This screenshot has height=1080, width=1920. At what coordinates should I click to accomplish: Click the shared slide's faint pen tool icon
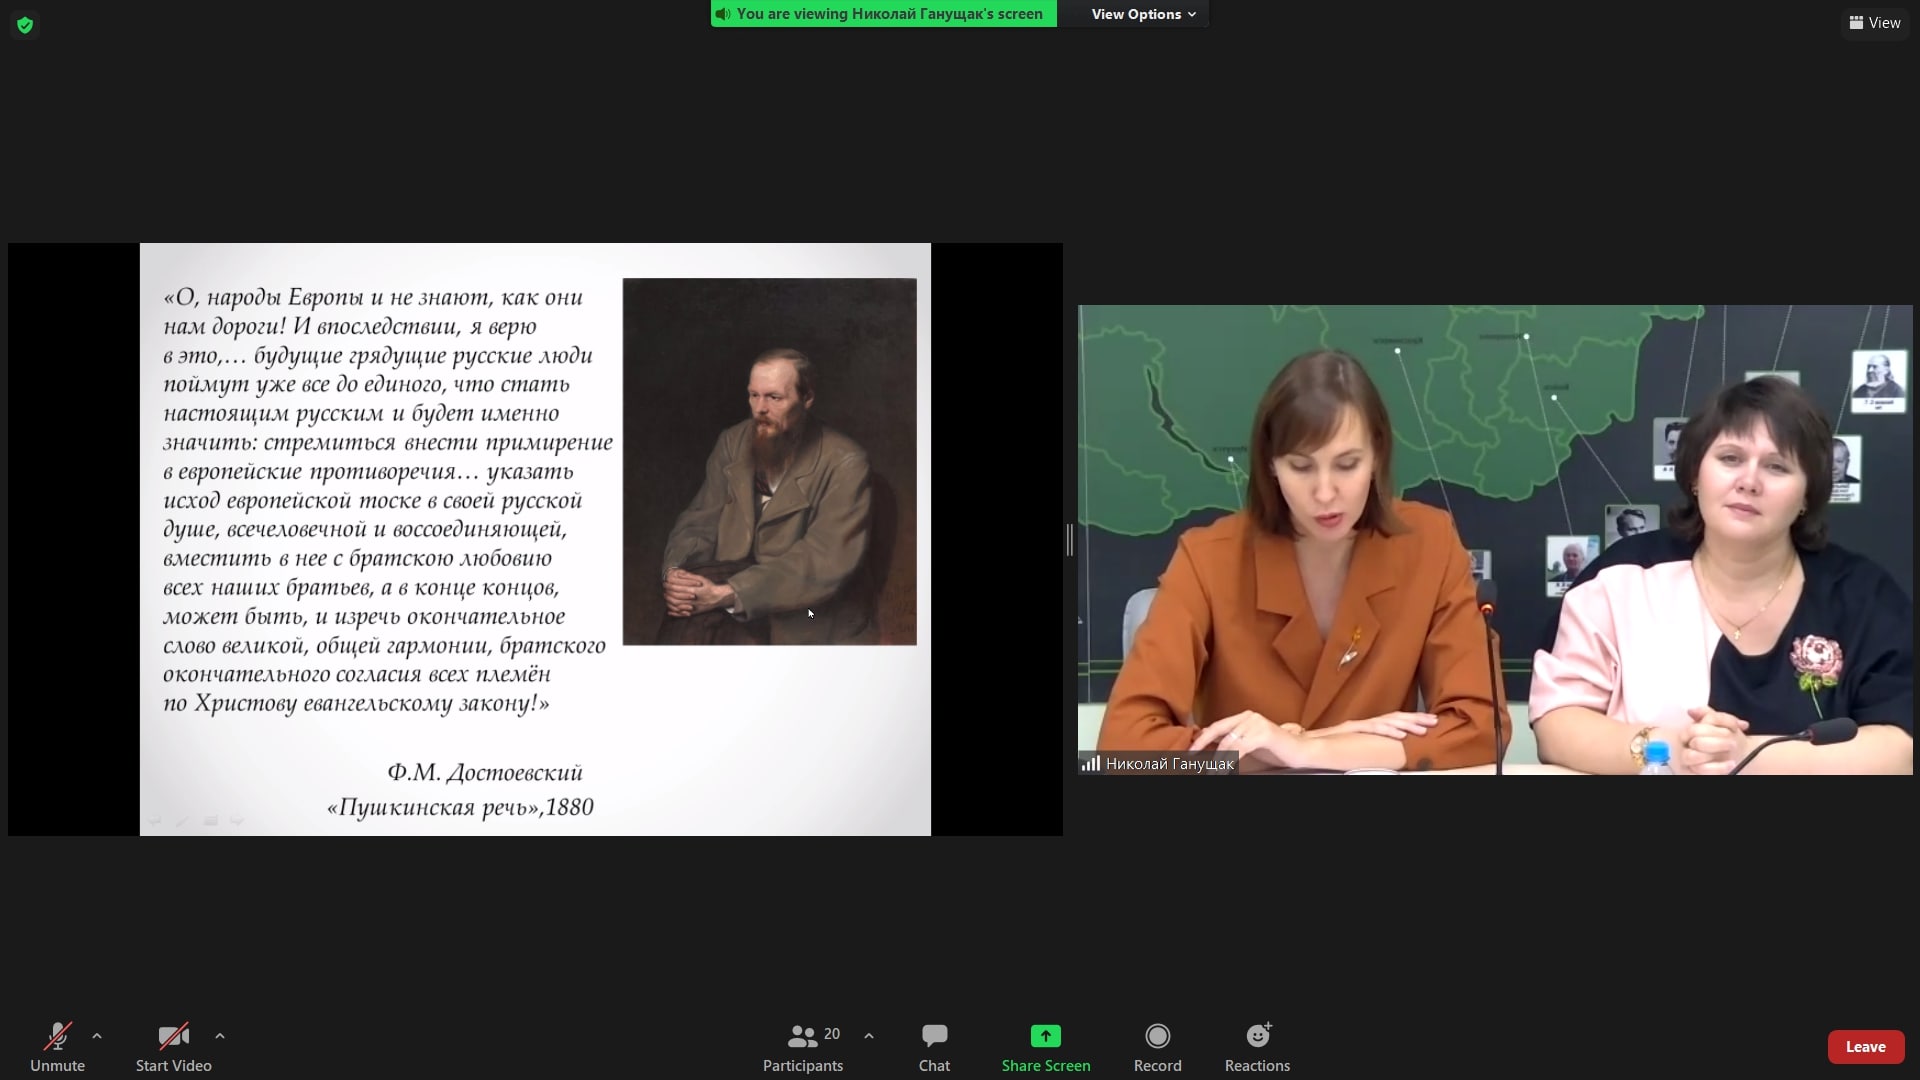(x=182, y=821)
